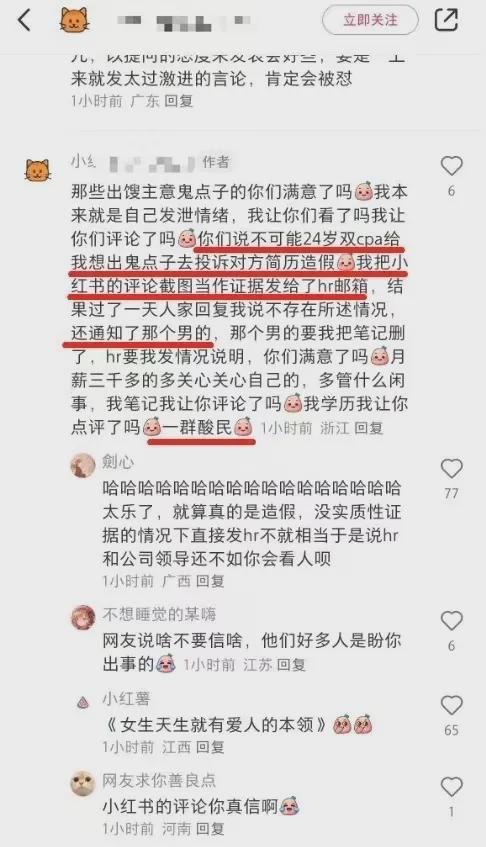Like 不想睡觉的某嗨's comment heart
486x847 pixels.
click(x=451, y=621)
